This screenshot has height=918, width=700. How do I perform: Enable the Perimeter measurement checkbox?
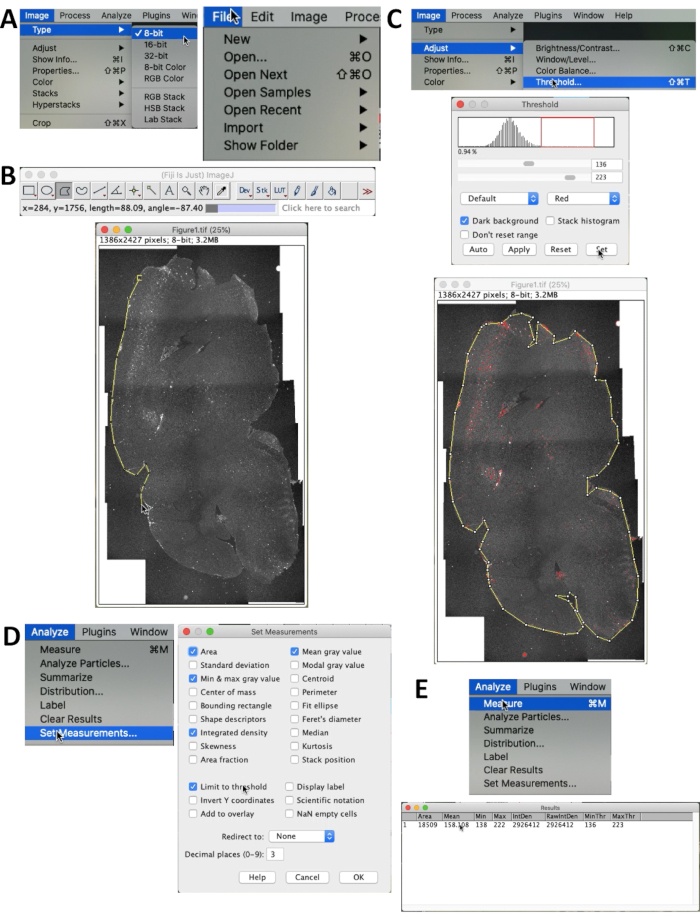point(295,693)
